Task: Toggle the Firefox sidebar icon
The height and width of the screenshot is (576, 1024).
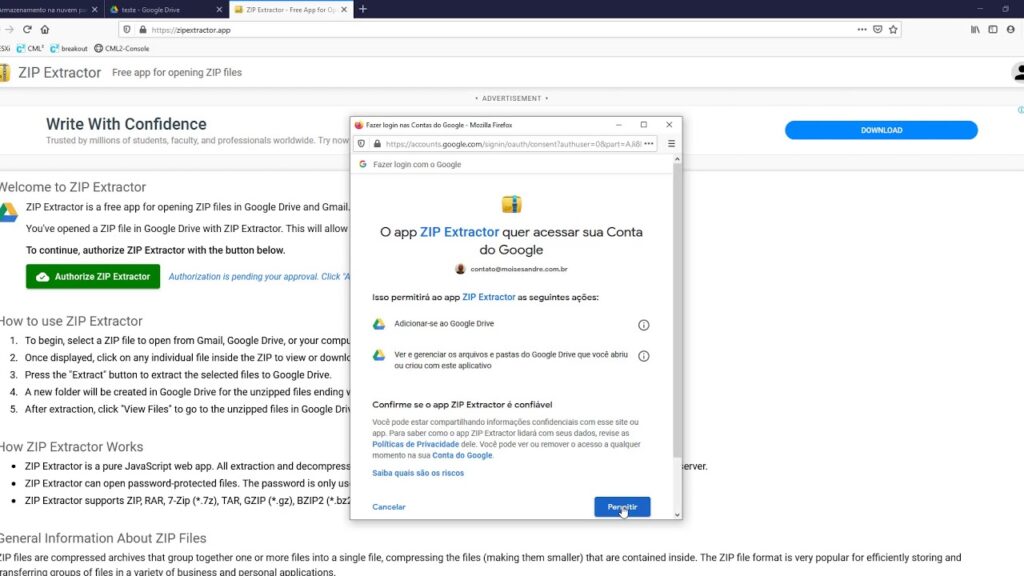Action: (x=993, y=29)
